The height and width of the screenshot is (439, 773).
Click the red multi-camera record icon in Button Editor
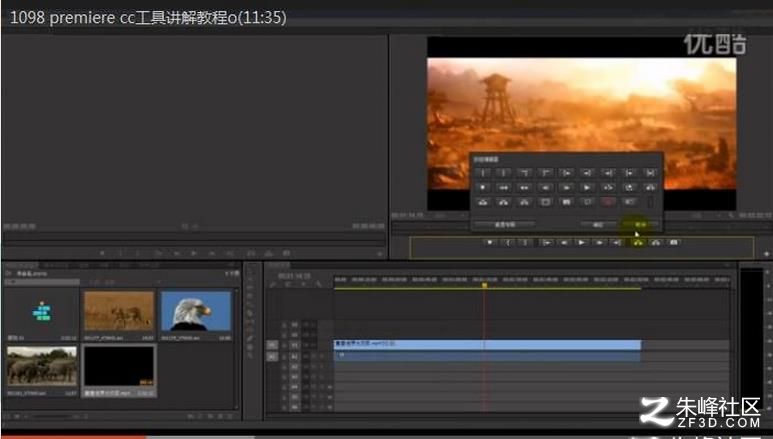608,202
